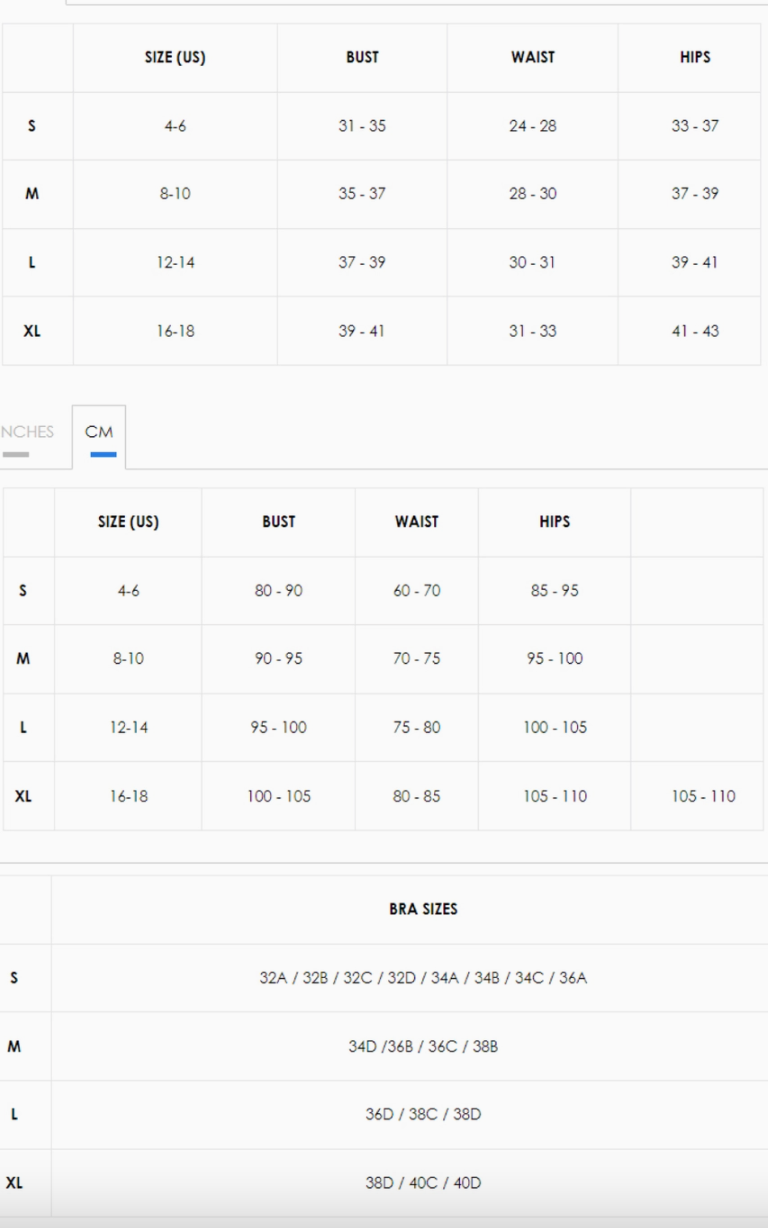
Task: Select the 33 - 37 hips cell
Action: [x=695, y=126]
